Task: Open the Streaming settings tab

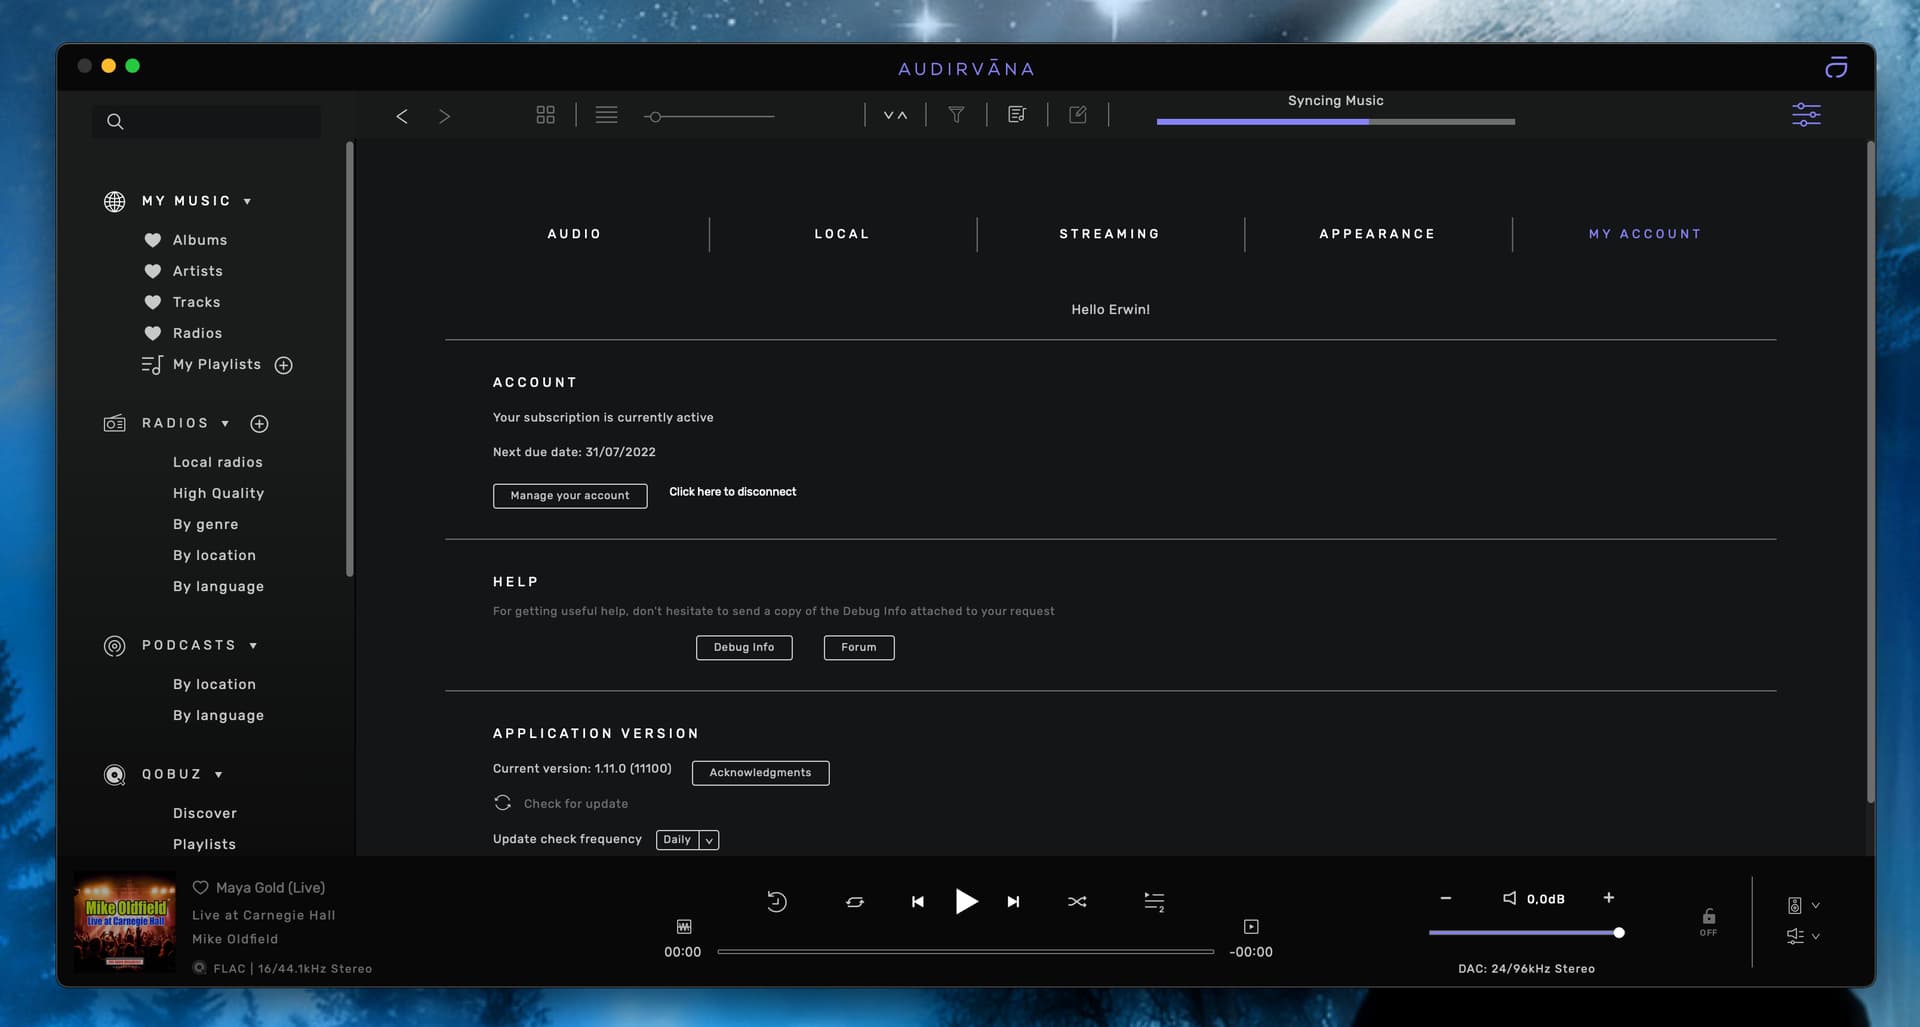Action: pyautogui.click(x=1110, y=234)
